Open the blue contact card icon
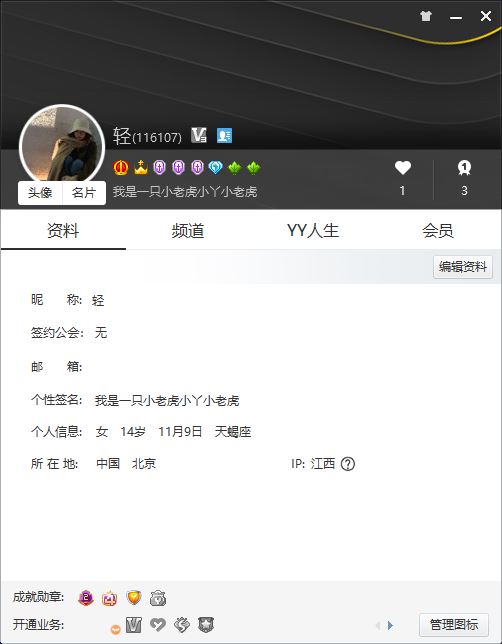 tap(224, 136)
